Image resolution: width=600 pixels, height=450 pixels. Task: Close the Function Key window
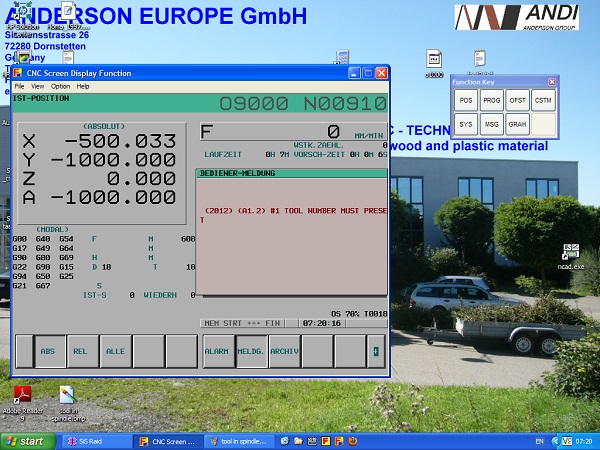click(552, 82)
